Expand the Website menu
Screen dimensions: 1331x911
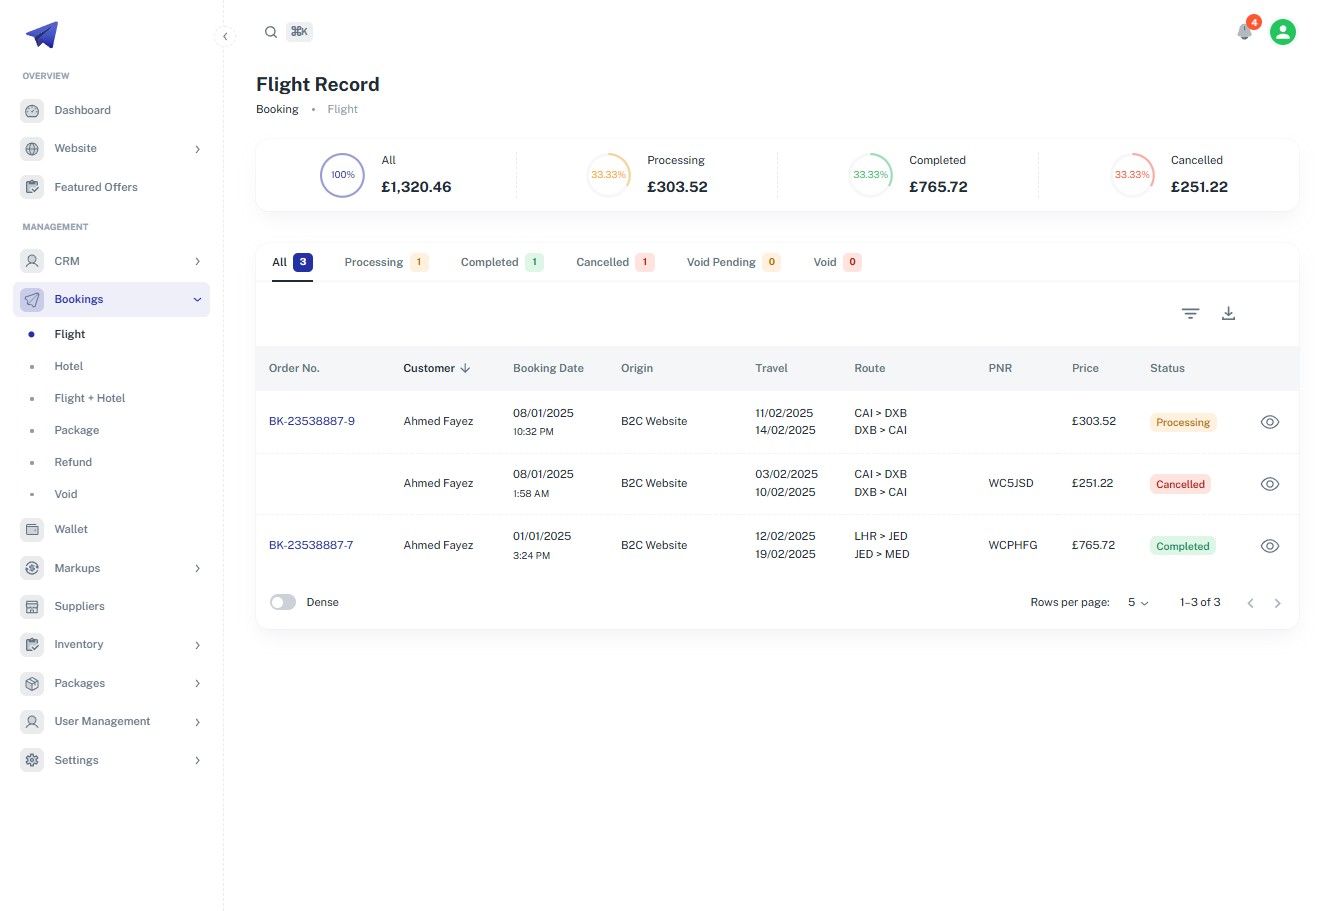[x=111, y=149]
